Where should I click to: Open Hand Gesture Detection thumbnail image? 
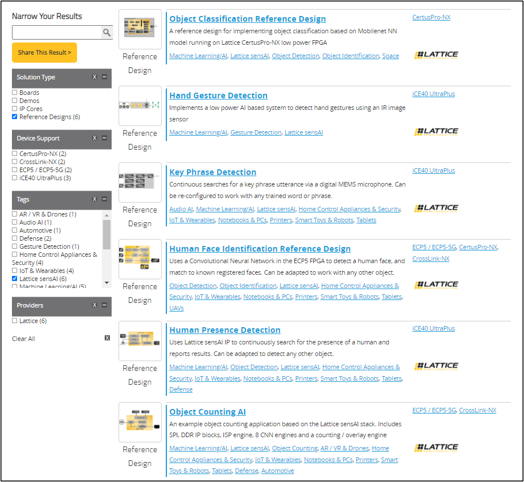tap(140, 105)
